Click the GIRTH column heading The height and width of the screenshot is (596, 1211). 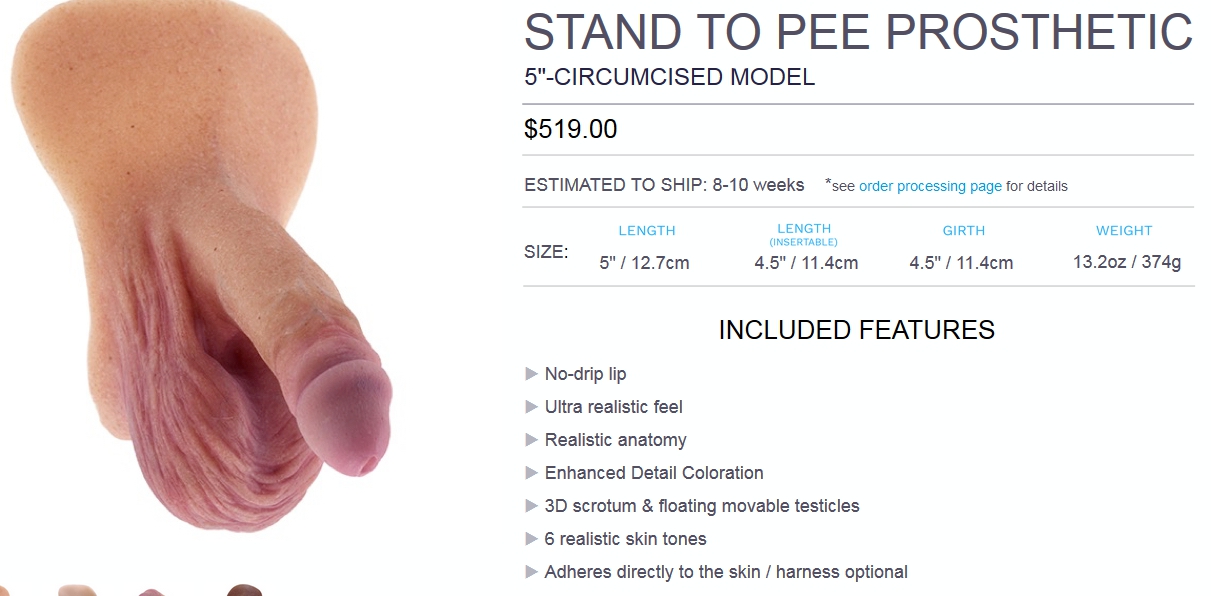964,231
